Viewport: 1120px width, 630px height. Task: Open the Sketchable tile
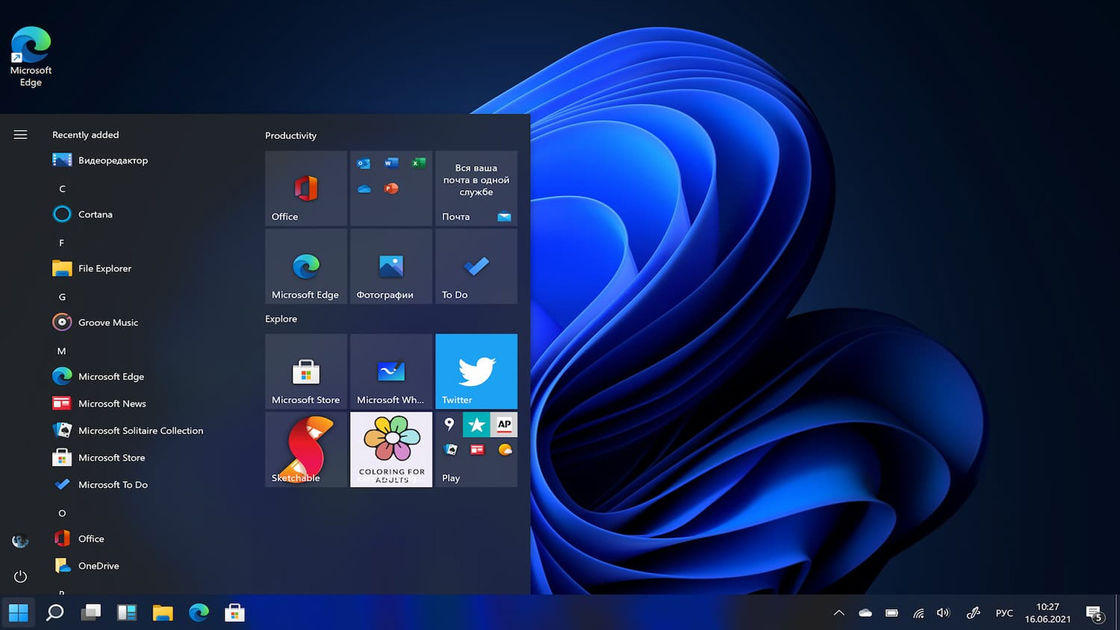point(306,449)
